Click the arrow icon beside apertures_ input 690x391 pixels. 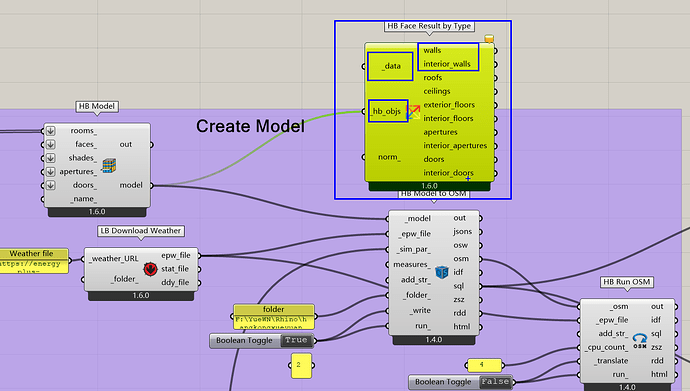[51, 172]
